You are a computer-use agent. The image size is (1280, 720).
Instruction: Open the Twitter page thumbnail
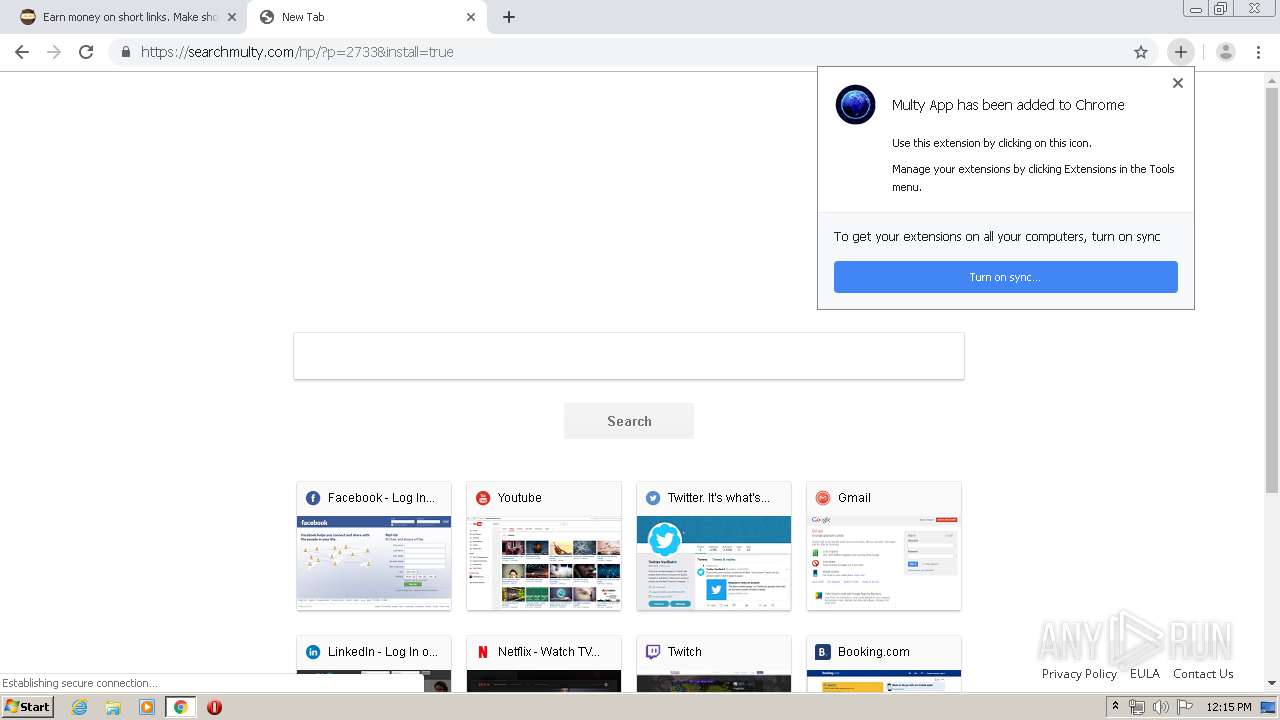[714, 562]
